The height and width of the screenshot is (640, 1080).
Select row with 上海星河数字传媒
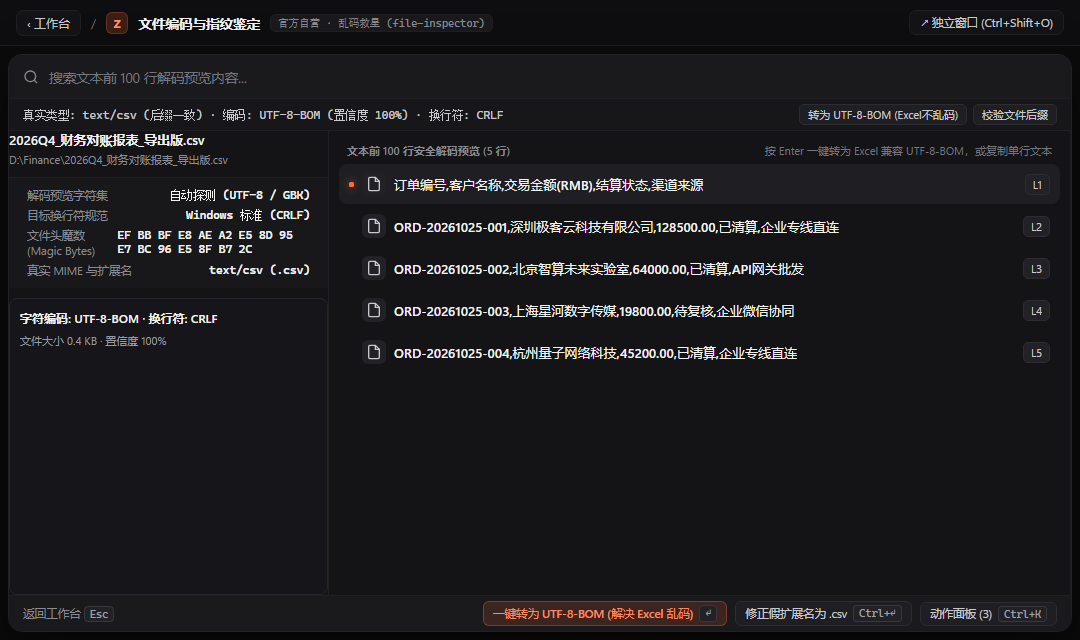699,311
